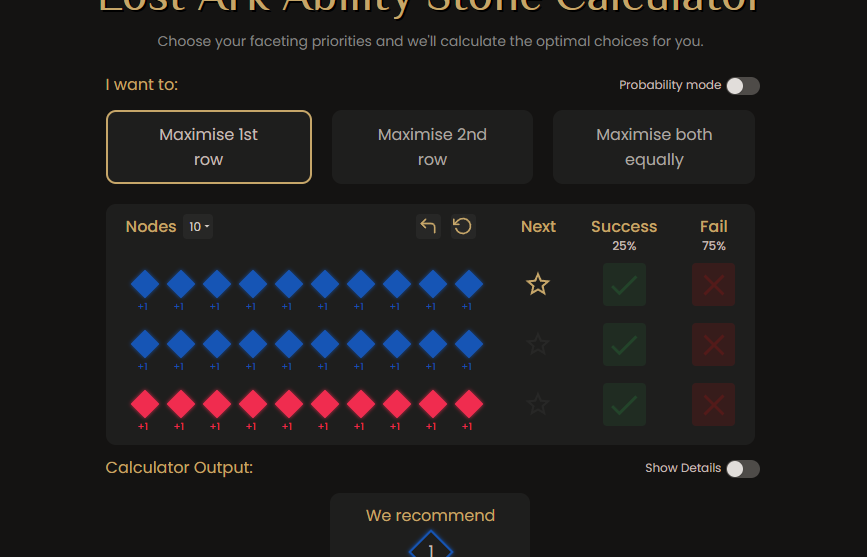Click the undo arrow icon
The height and width of the screenshot is (557, 867).
pos(428,226)
